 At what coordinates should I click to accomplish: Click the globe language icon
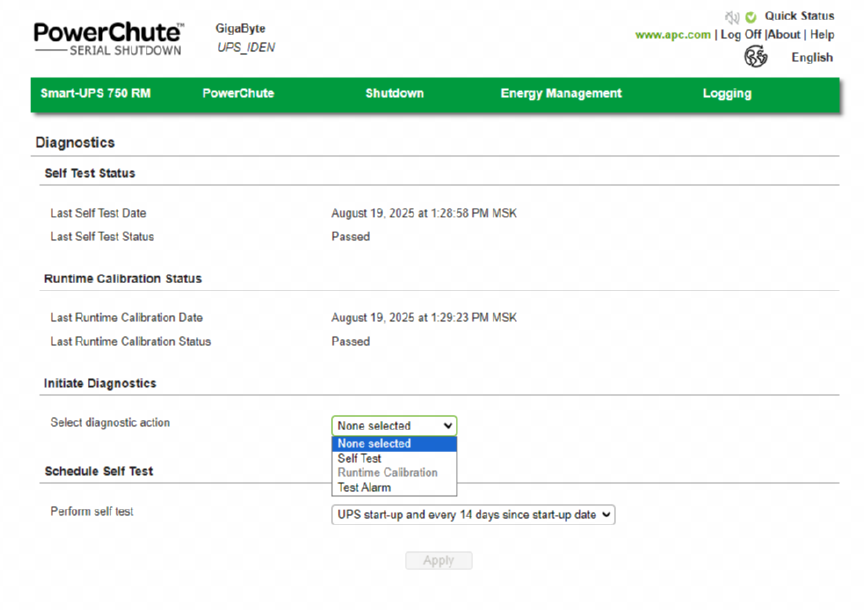click(755, 57)
